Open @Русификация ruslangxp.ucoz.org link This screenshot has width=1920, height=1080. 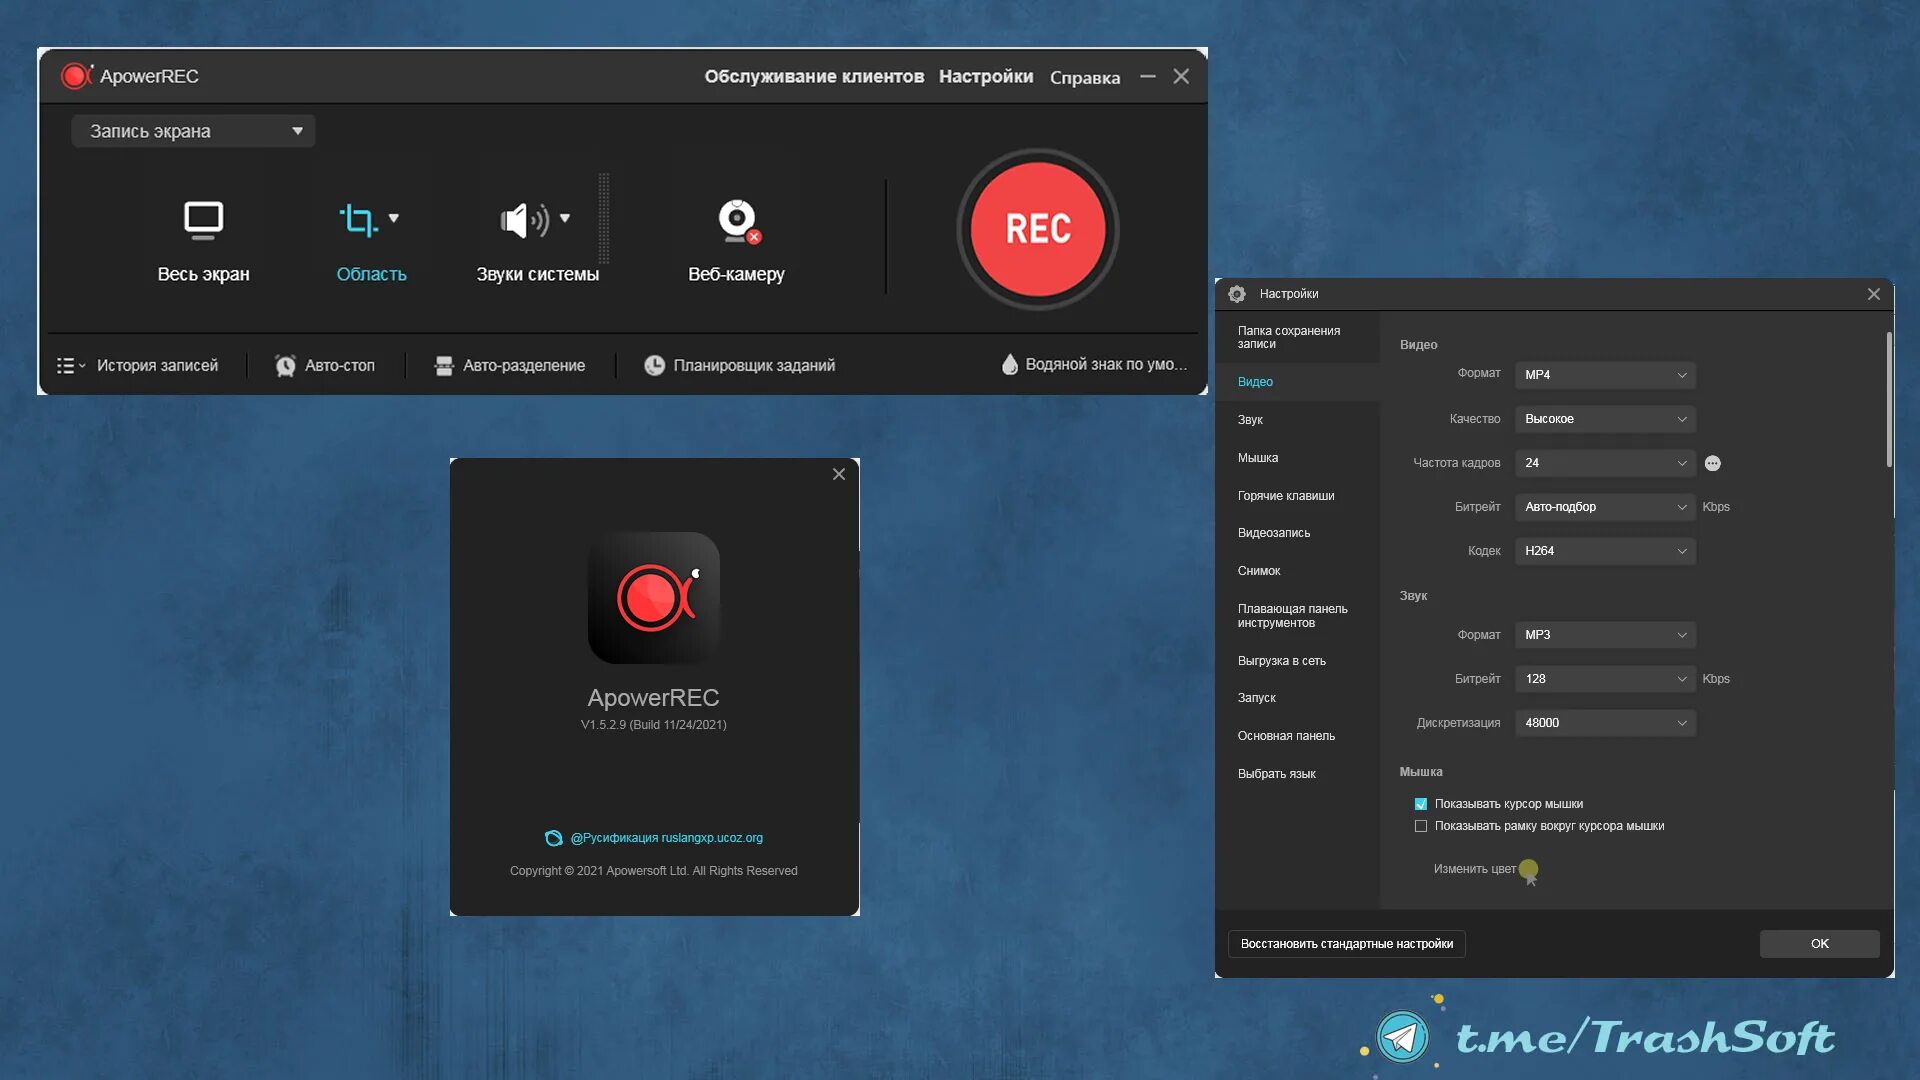[666, 838]
